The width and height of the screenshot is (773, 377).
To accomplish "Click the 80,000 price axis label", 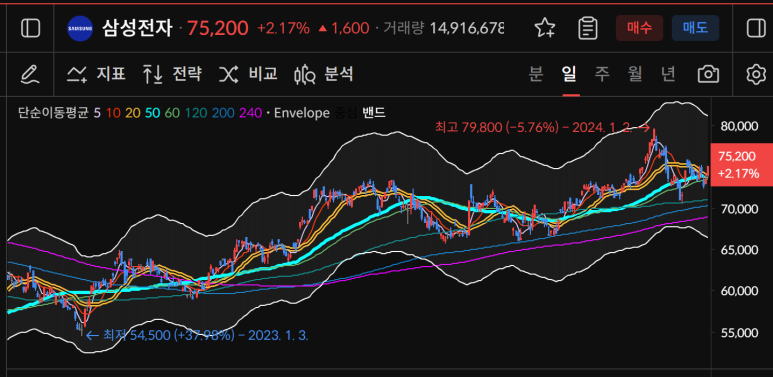I will (x=738, y=126).
